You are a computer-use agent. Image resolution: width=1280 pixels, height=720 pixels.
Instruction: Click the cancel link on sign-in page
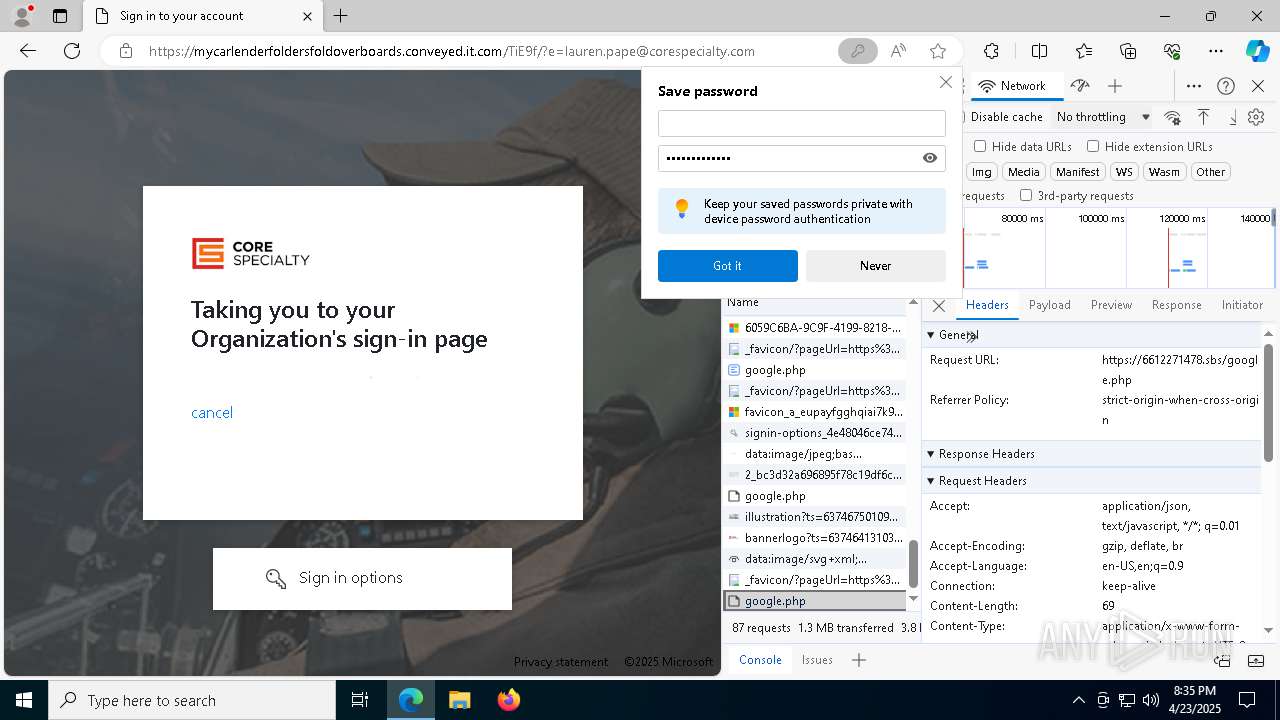coord(212,413)
